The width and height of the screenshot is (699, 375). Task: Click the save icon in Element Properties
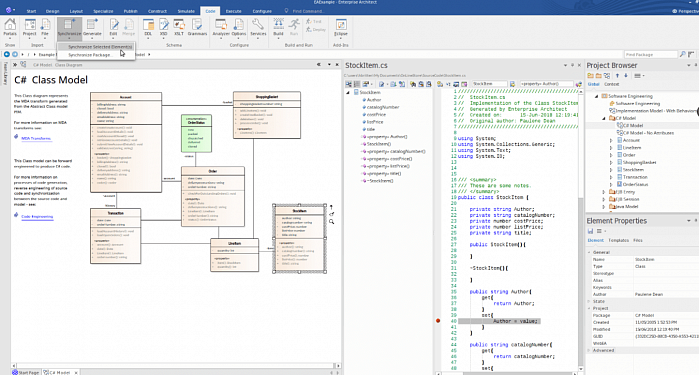click(591, 231)
